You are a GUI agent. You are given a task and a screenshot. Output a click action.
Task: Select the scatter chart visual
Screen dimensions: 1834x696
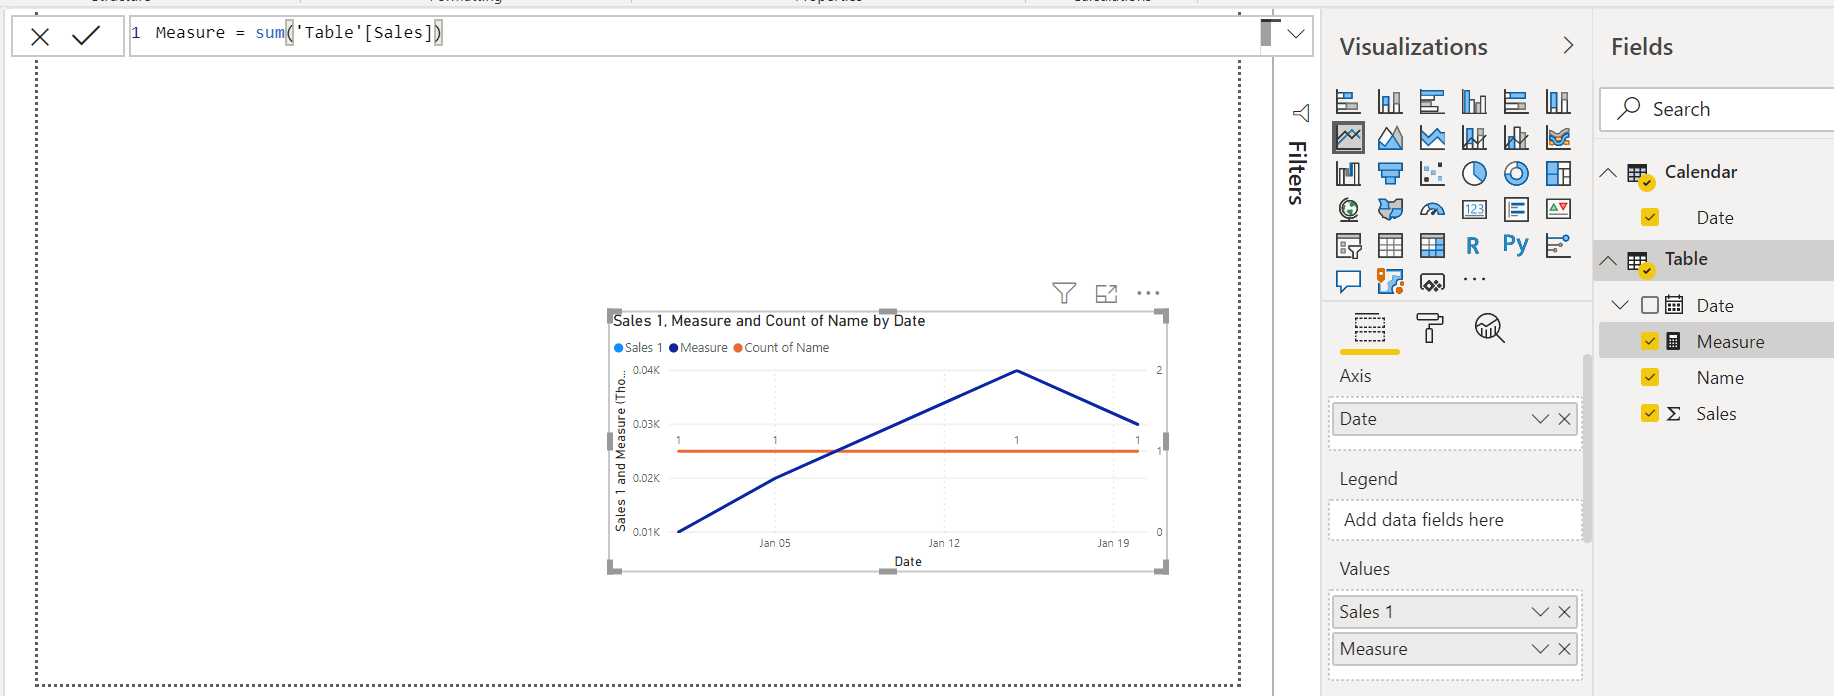point(1432,174)
